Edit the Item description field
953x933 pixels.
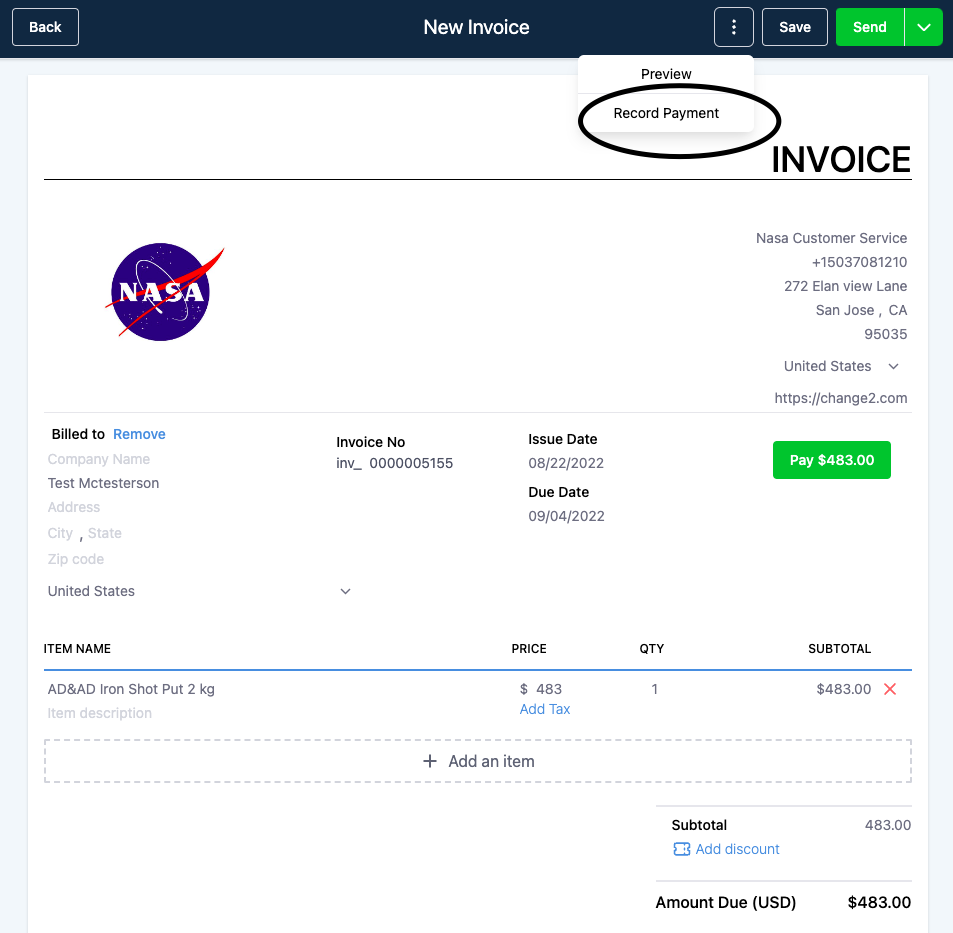pyautogui.click(x=100, y=713)
